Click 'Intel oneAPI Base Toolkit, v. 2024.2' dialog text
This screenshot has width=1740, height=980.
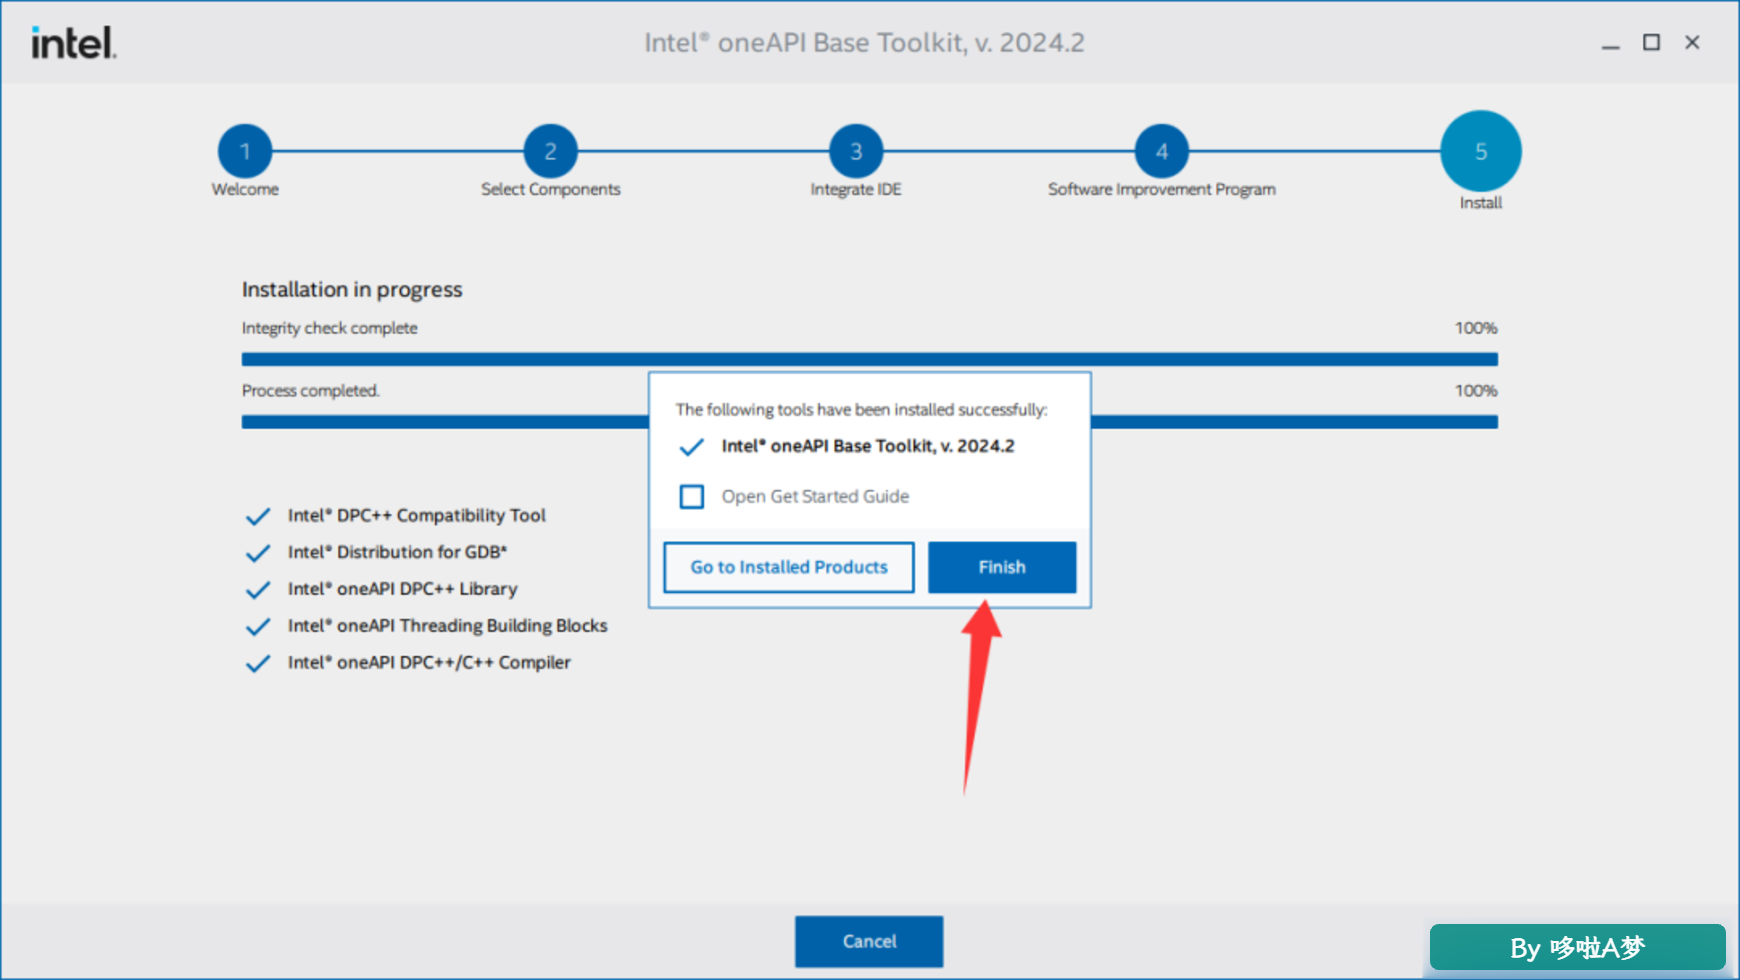click(868, 446)
